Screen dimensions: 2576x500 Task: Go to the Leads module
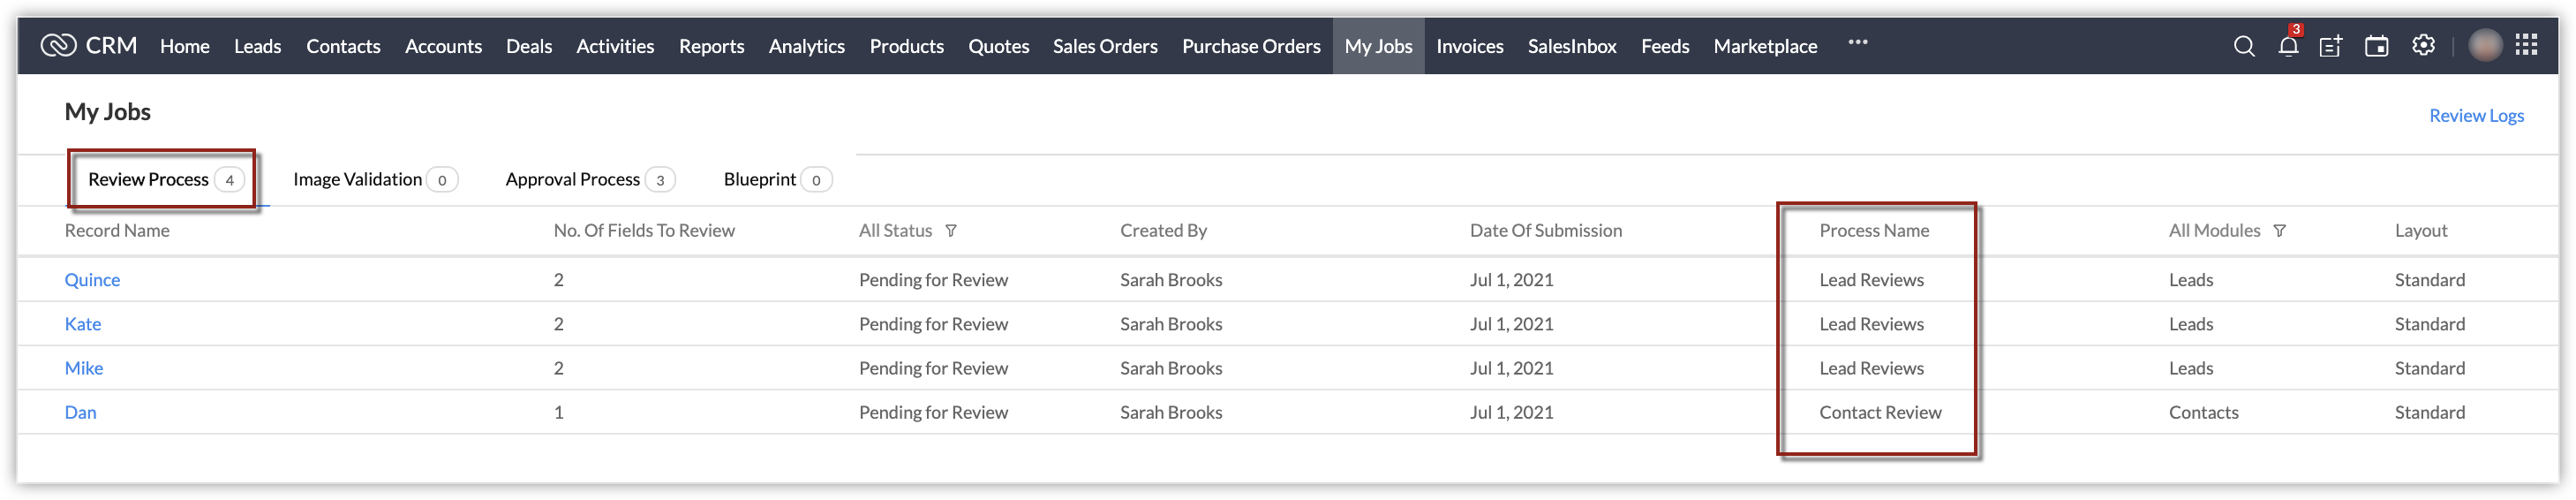point(257,46)
